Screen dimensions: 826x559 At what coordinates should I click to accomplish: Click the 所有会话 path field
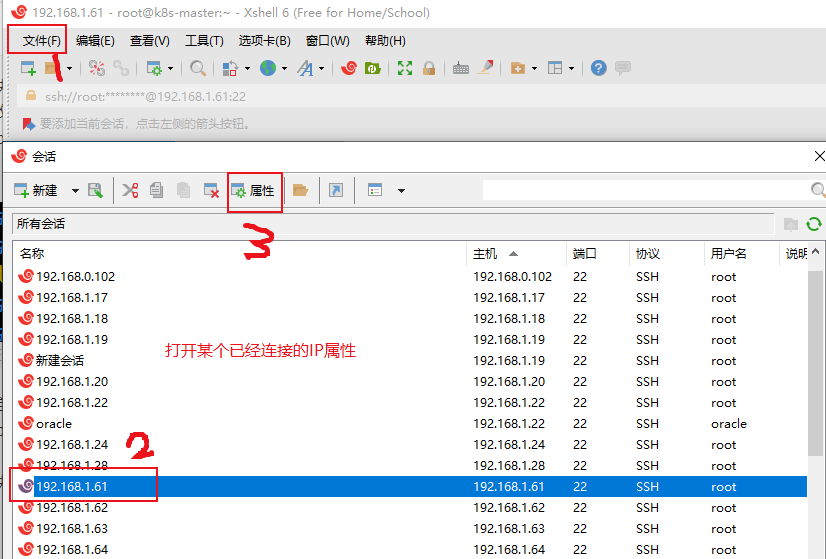point(393,224)
